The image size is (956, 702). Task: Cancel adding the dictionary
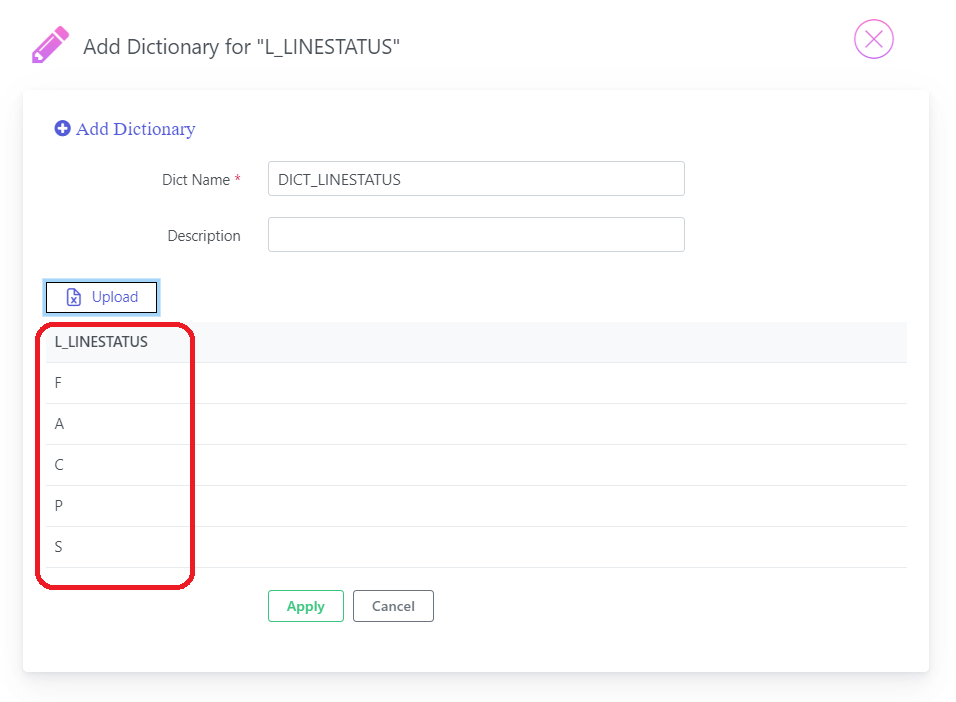click(393, 606)
